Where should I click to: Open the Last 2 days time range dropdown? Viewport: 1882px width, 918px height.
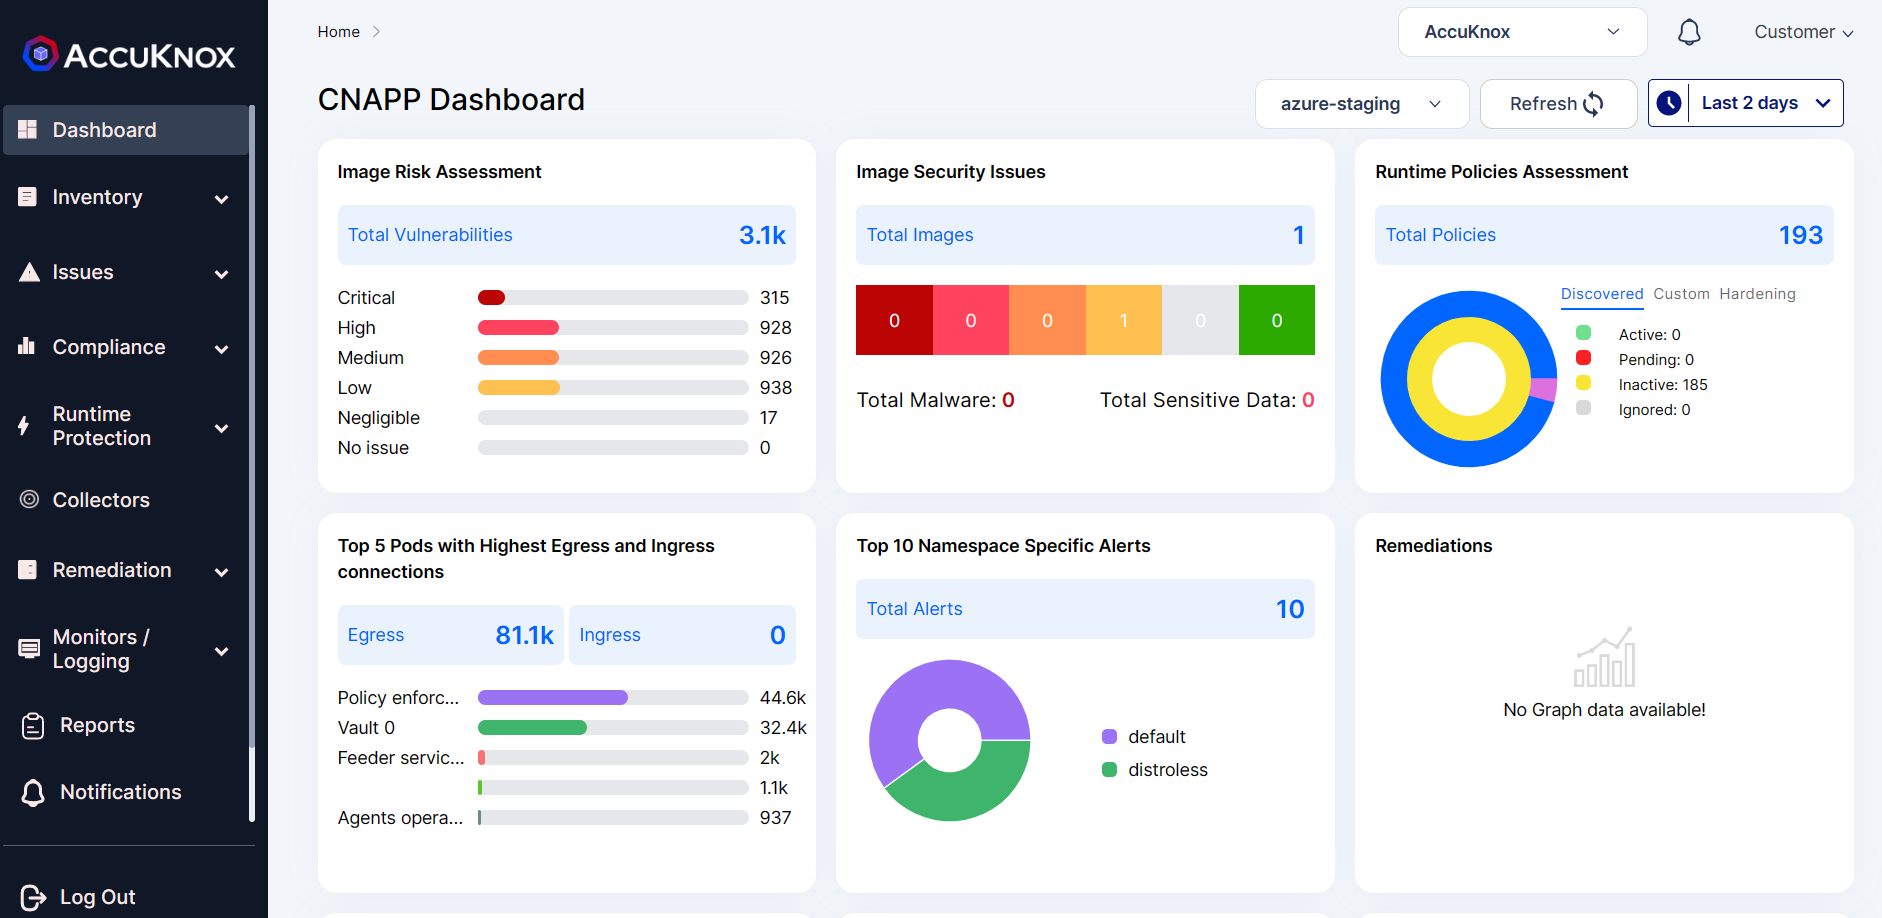1746,103
